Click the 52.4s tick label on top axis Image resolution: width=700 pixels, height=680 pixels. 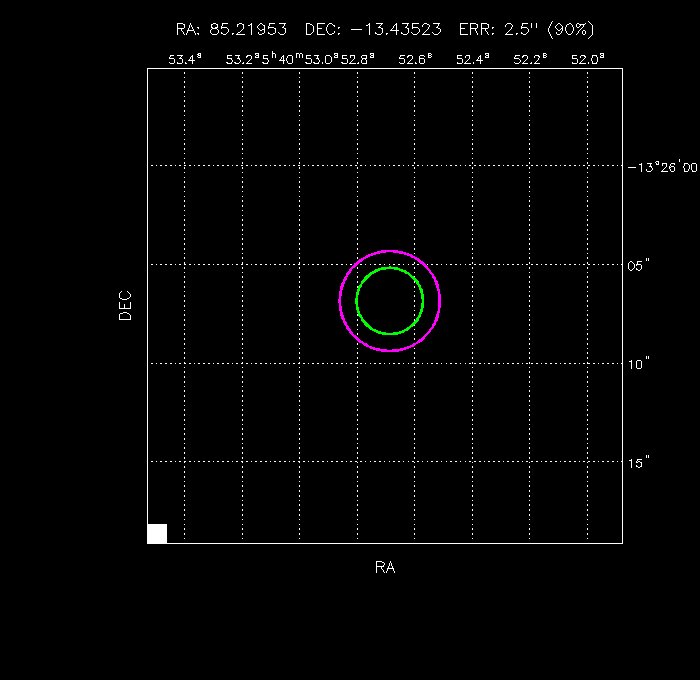click(472, 59)
